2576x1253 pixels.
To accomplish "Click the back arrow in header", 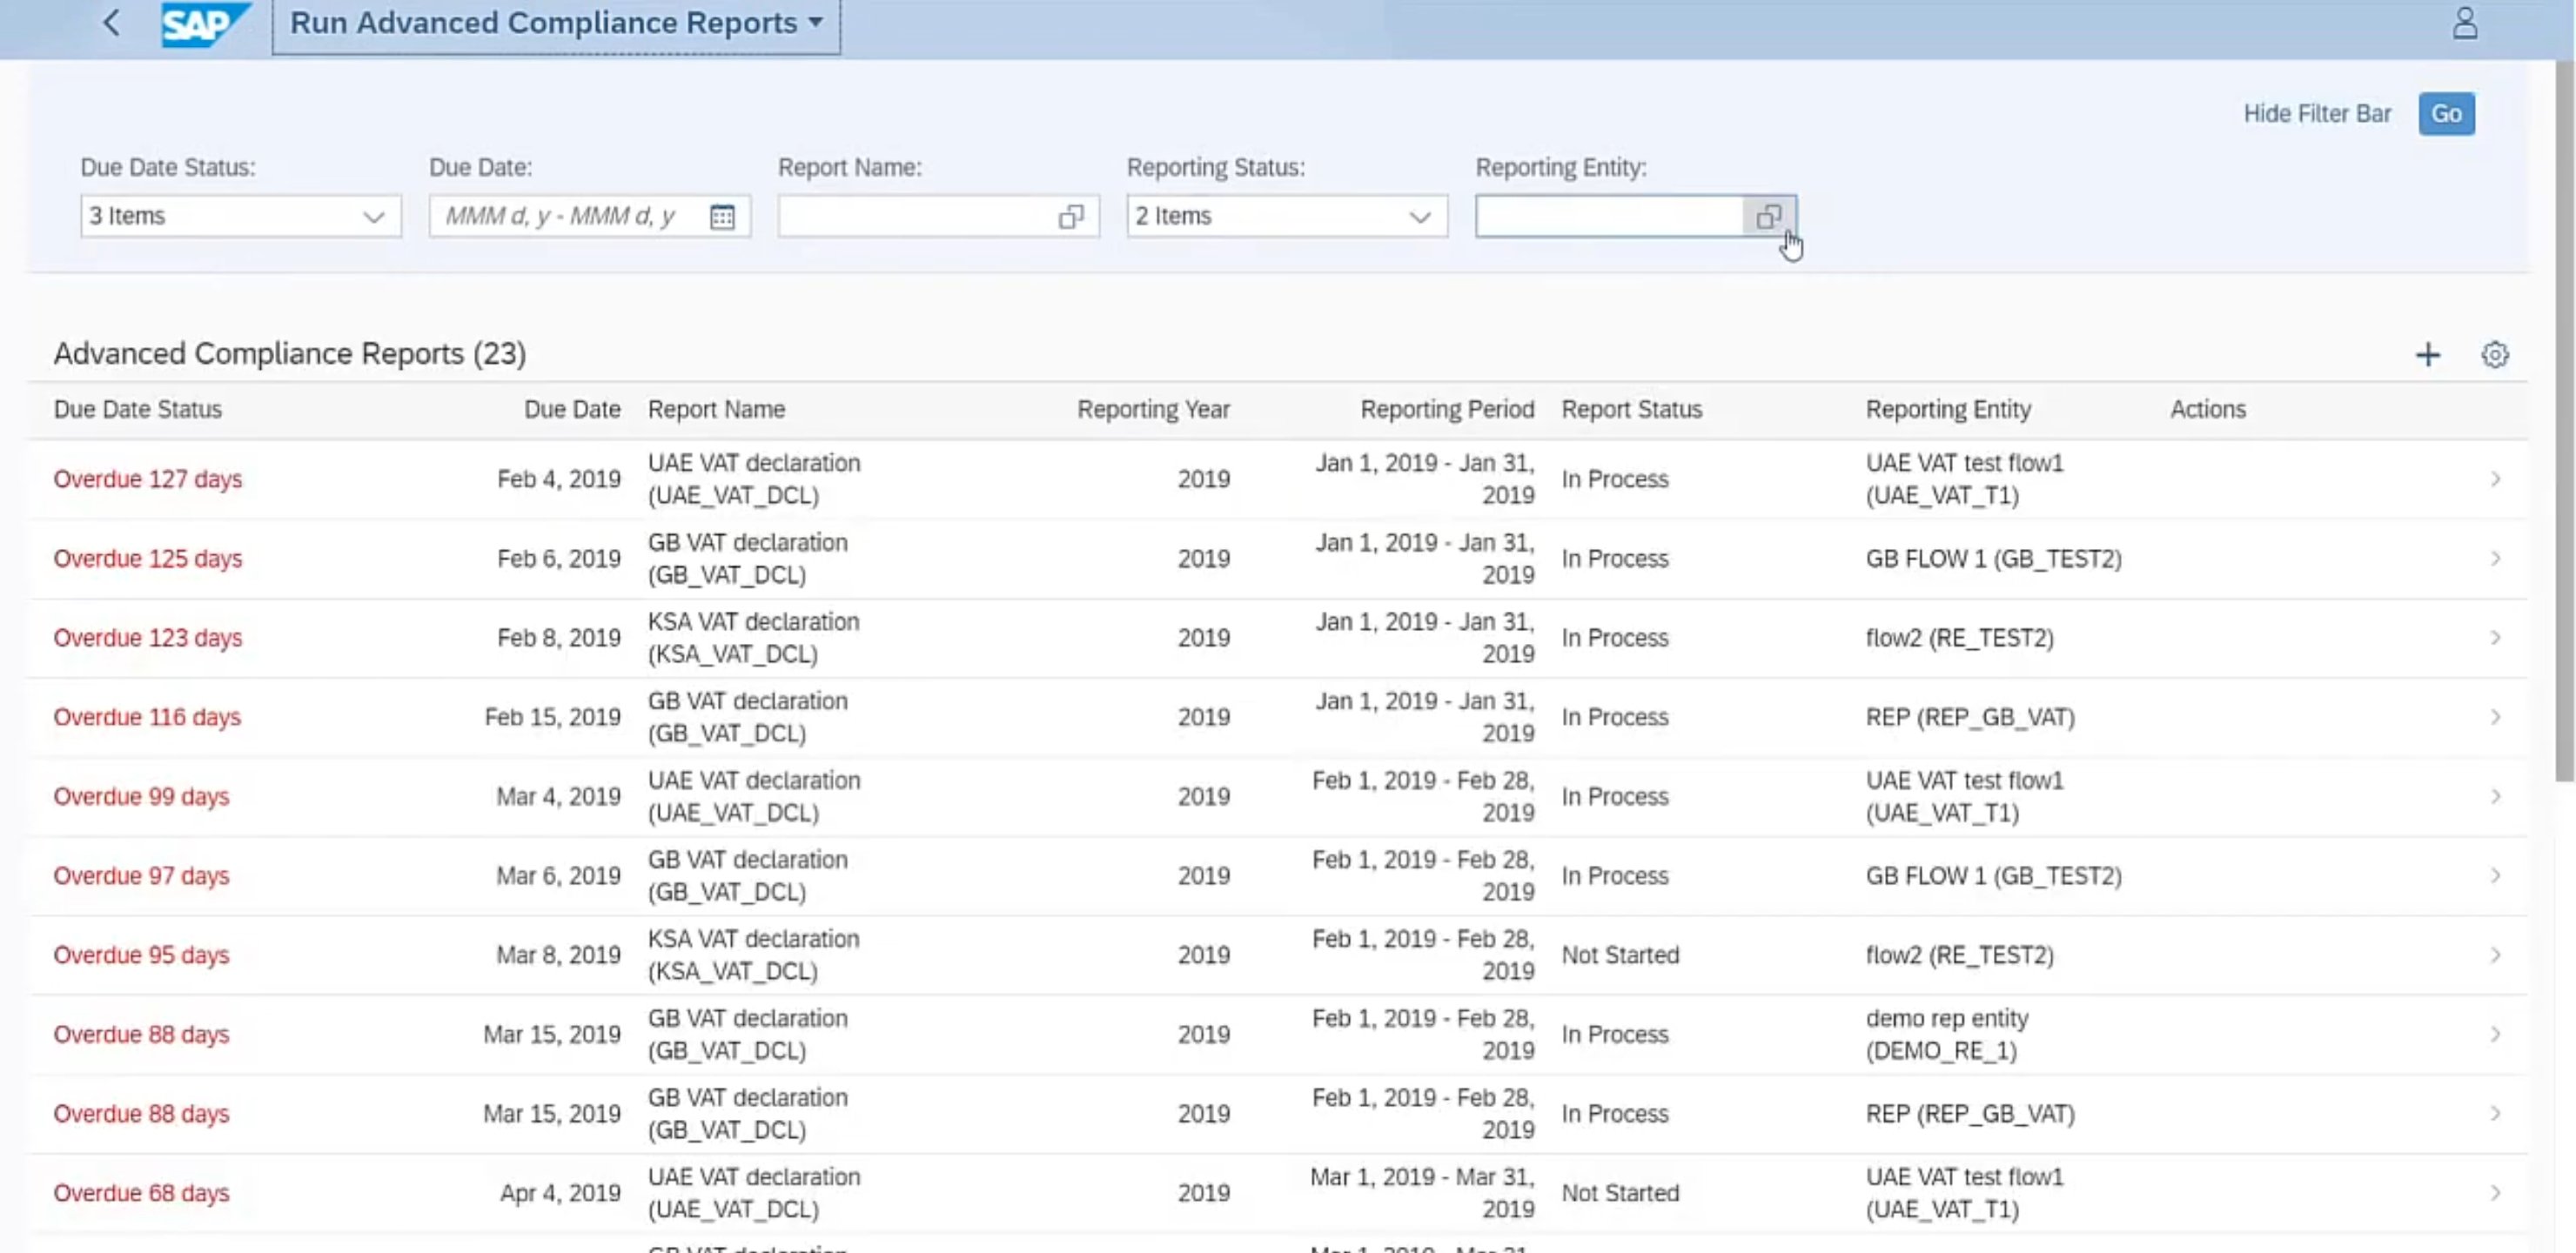I will click(112, 23).
